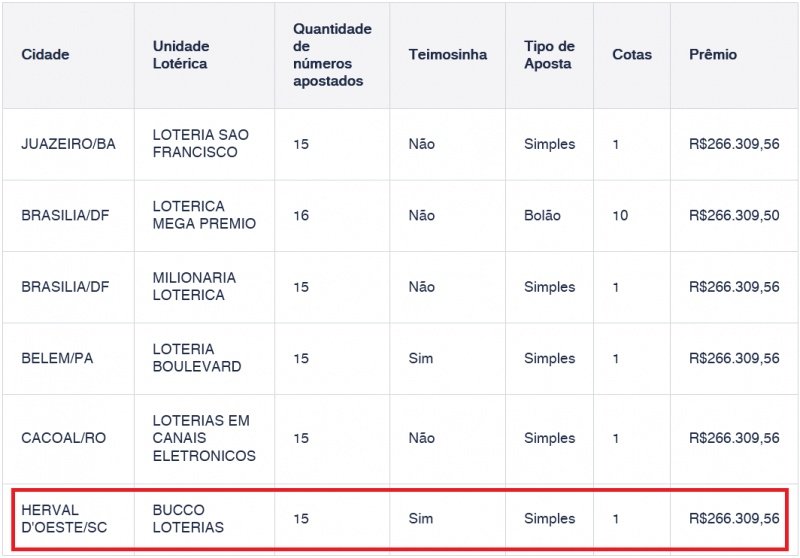Select LOTERICA MEGA PREMIO cell

(x=204, y=215)
